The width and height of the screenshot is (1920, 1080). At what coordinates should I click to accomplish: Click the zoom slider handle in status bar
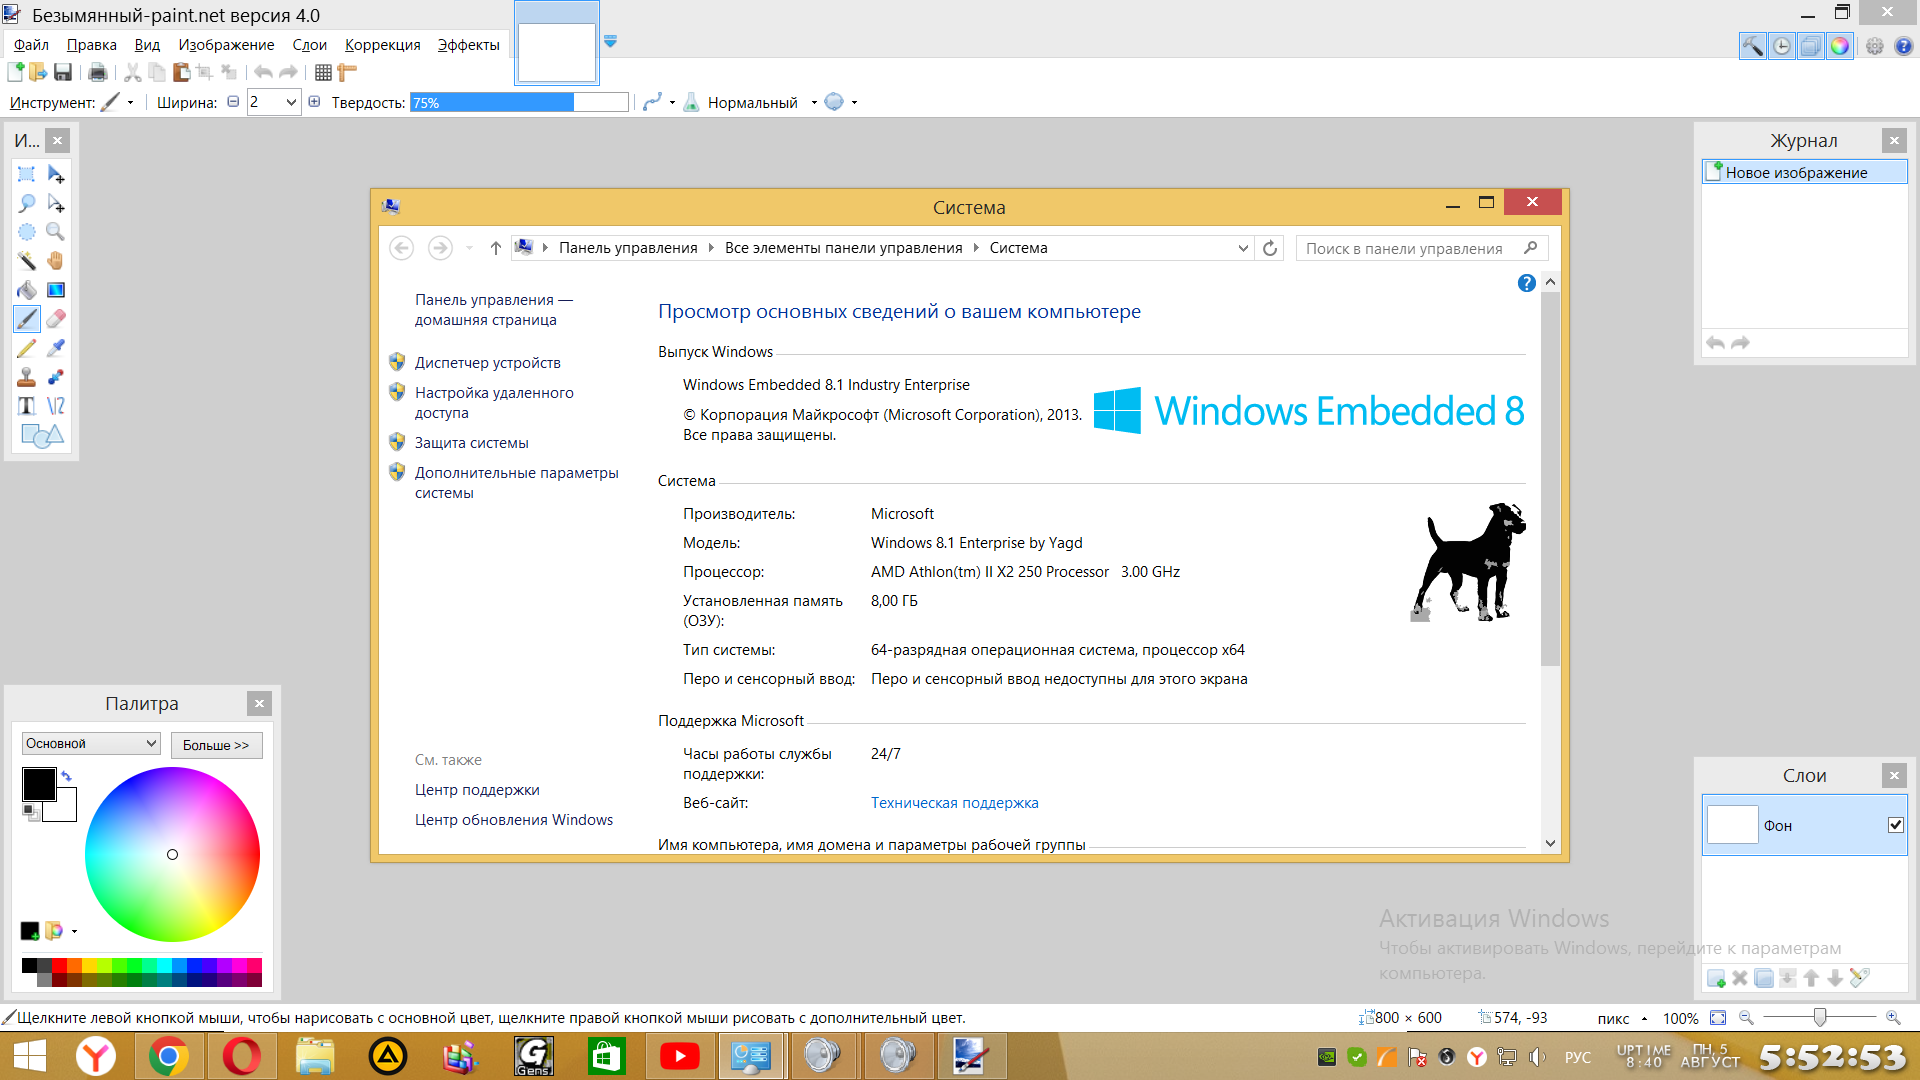click(1820, 1018)
